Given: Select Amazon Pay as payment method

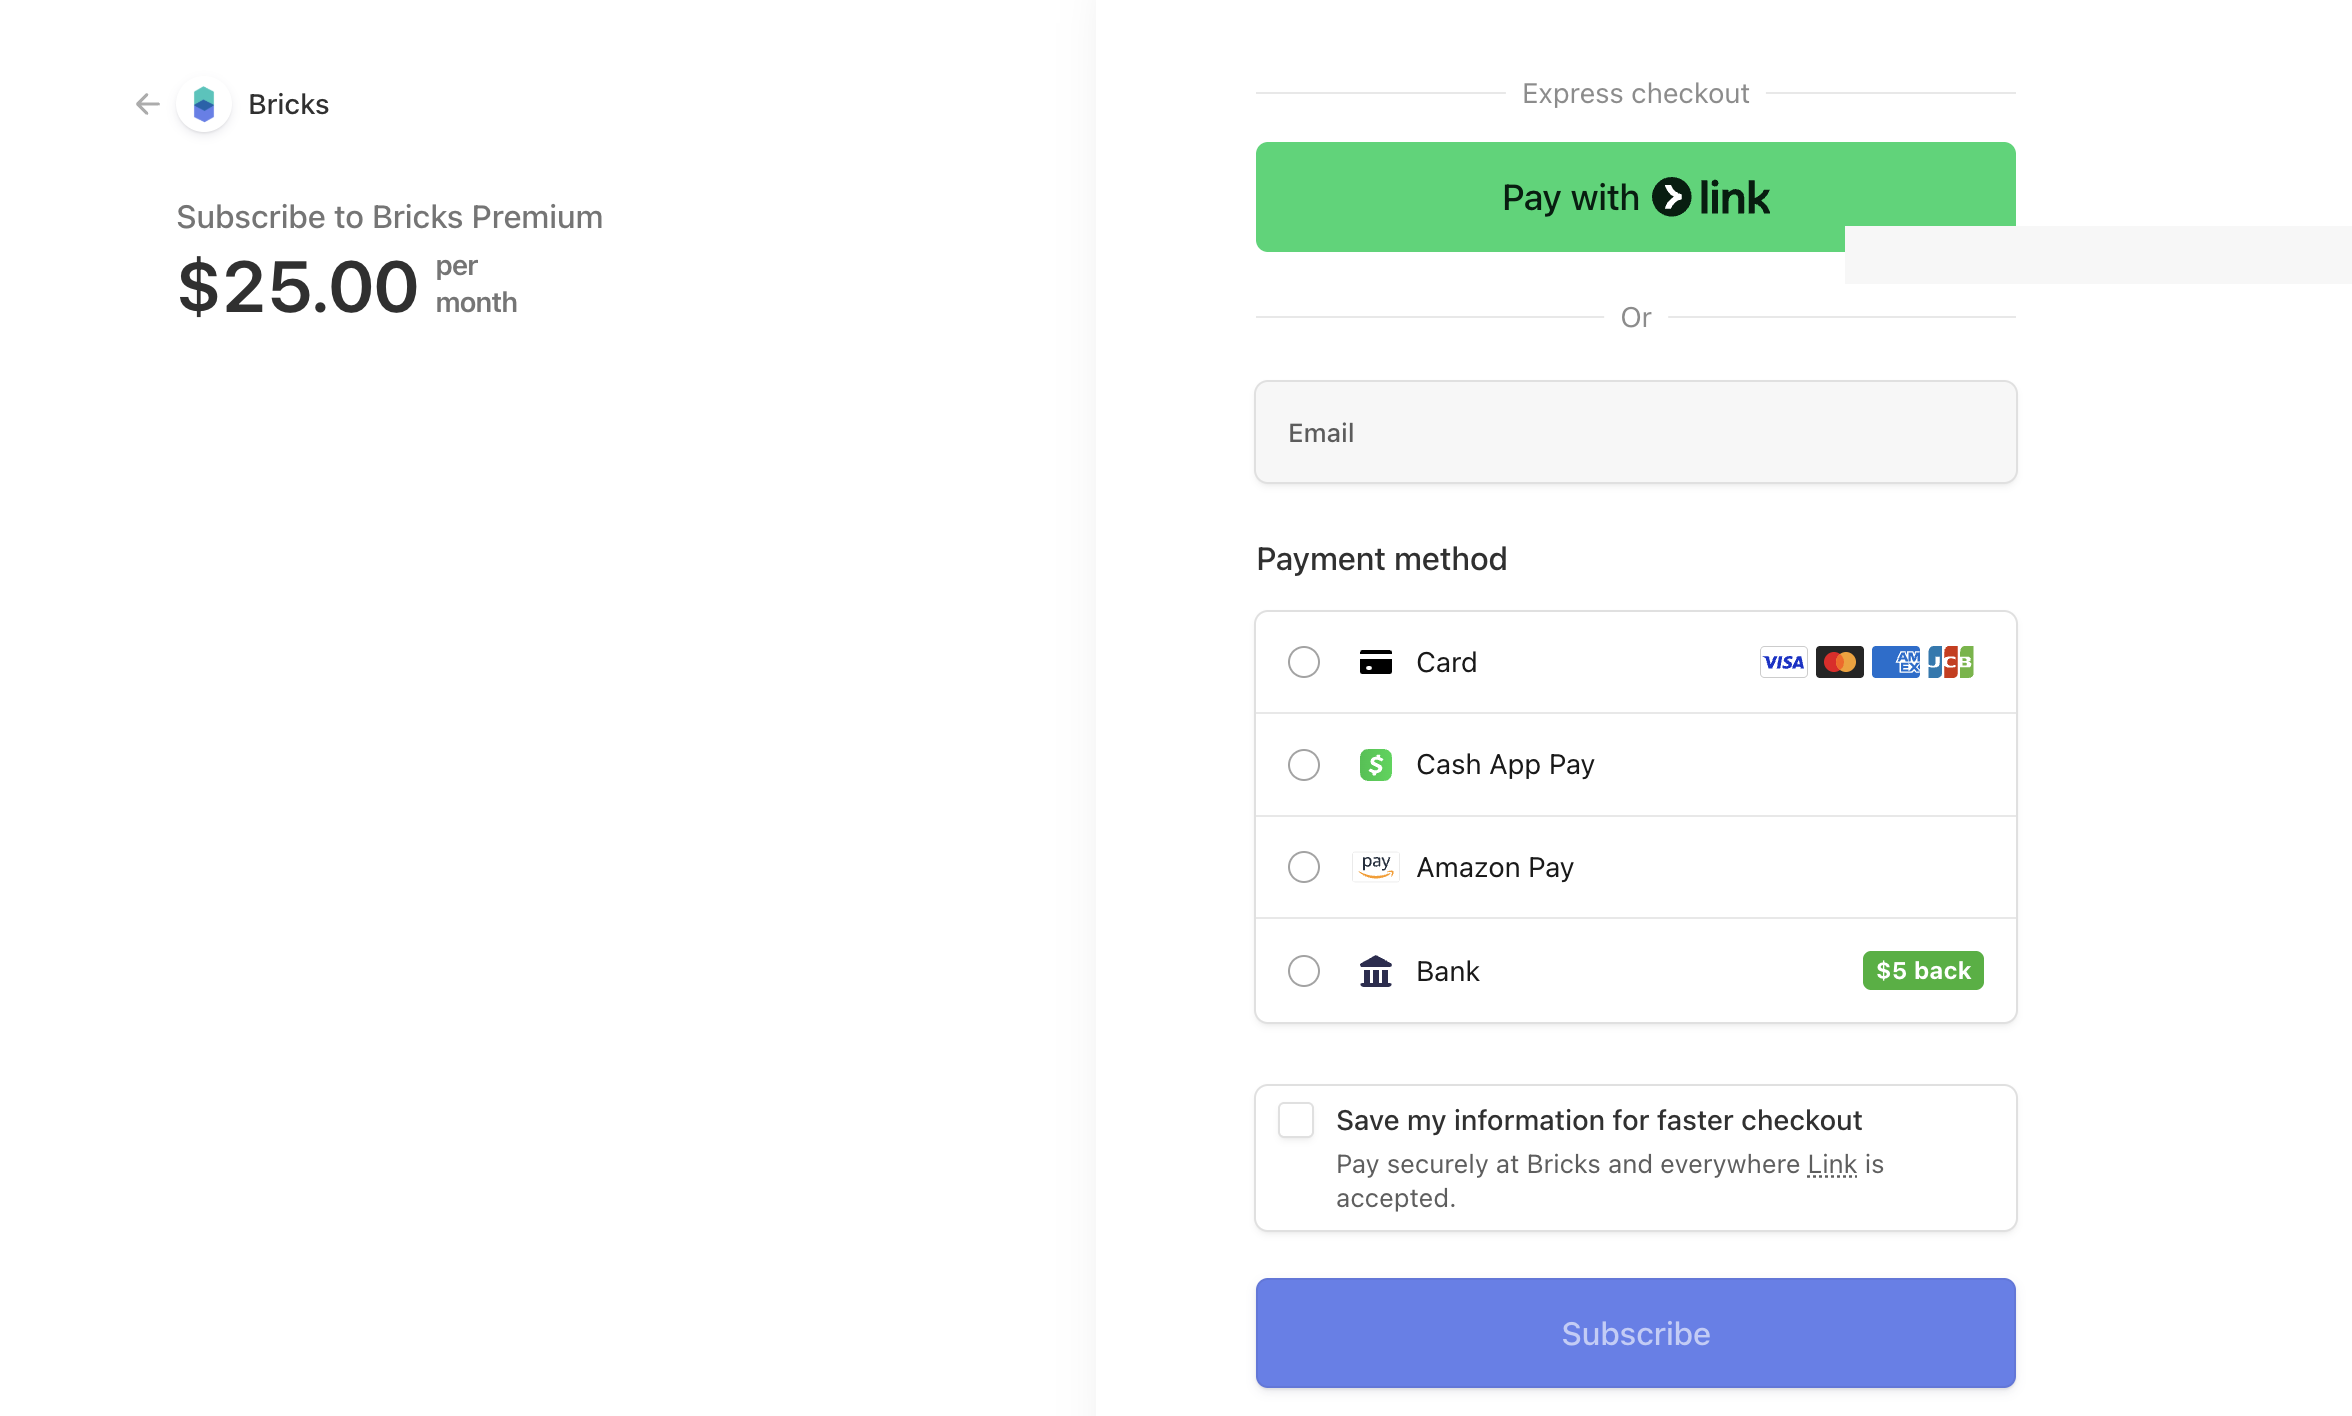Looking at the screenshot, I should coord(1304,867).
